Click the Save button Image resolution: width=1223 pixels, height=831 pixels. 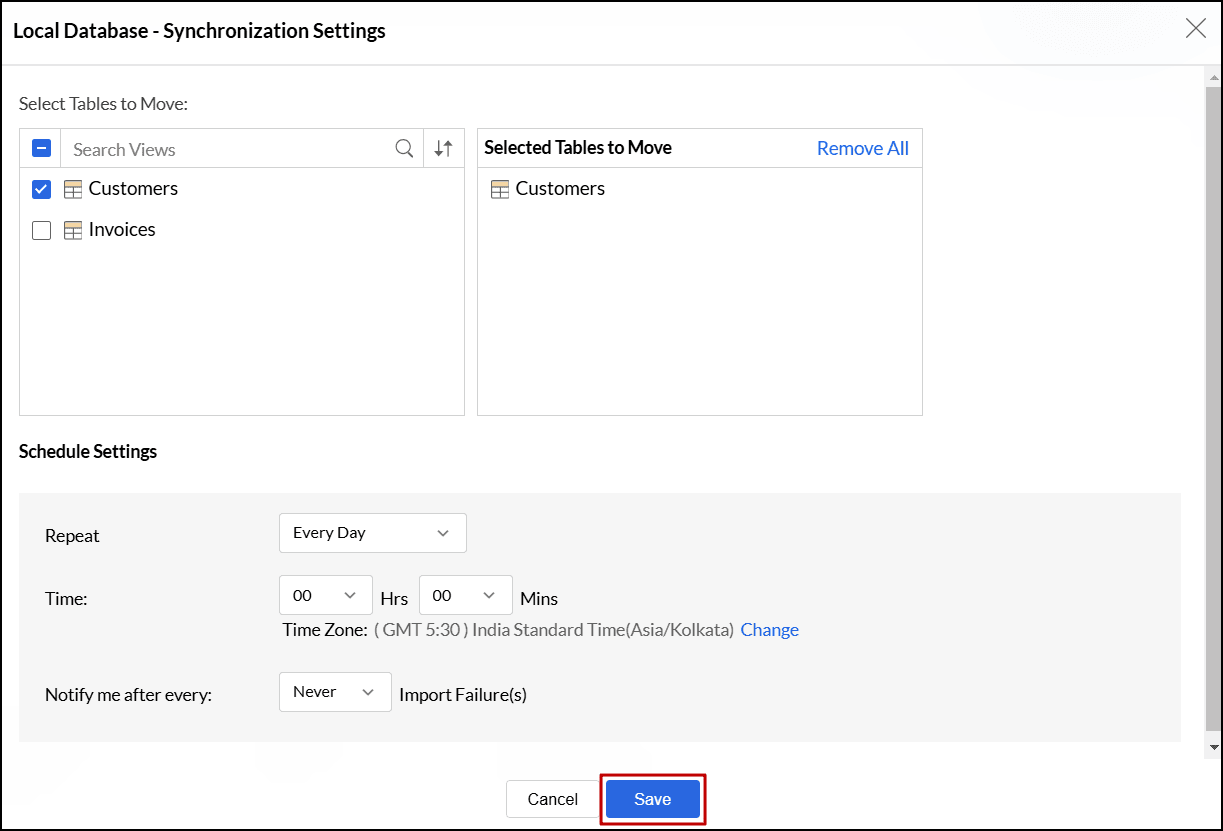click(652, 799)
